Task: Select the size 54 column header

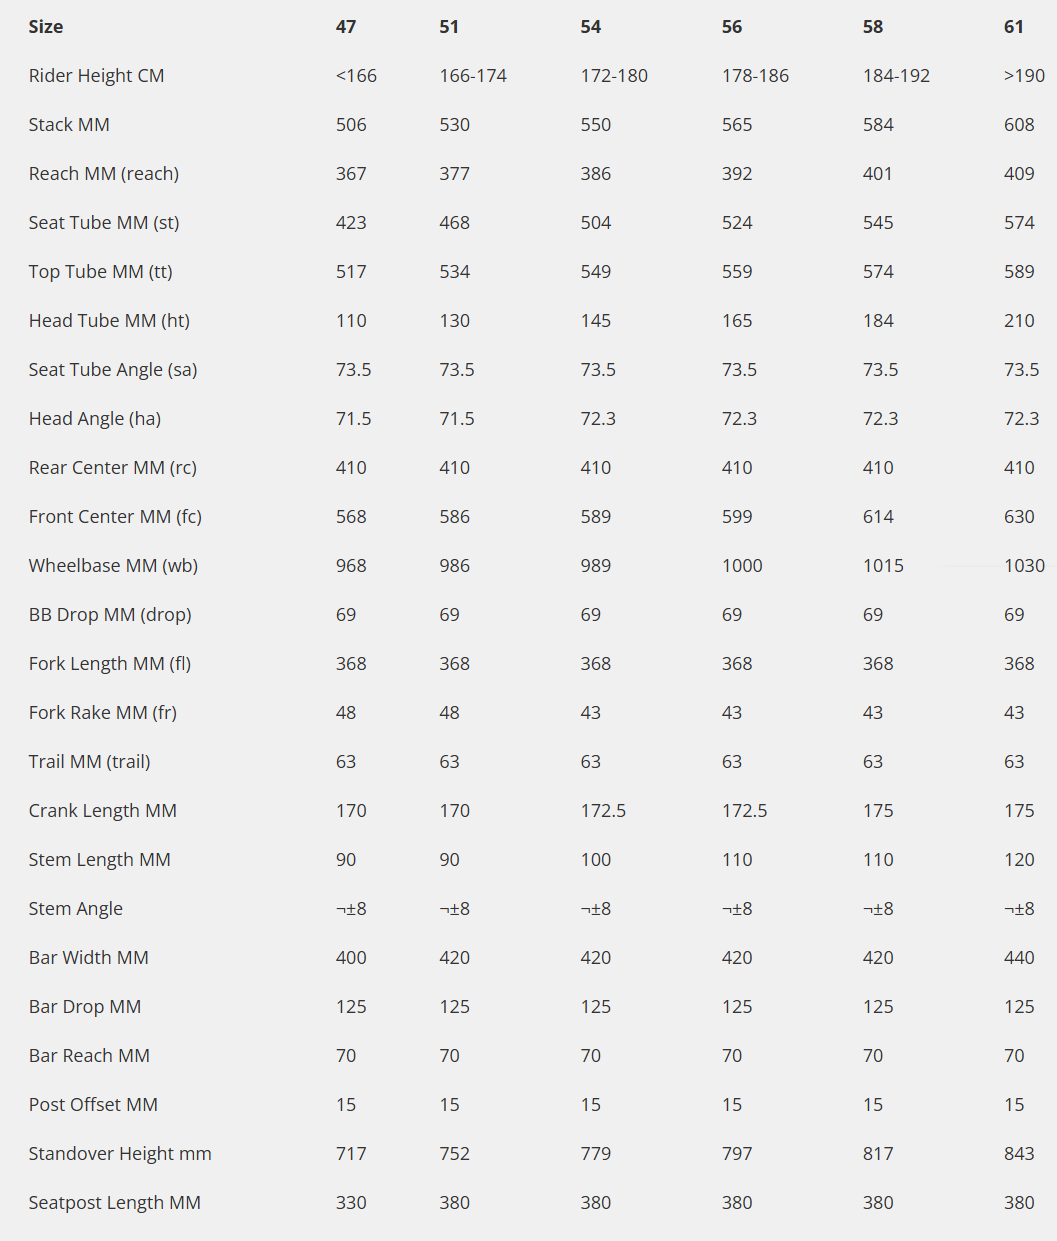Action: click(x=591, y=27)
